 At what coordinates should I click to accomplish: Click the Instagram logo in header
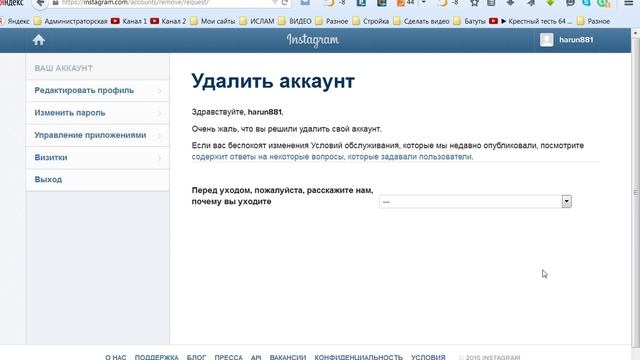[x=313, y=40]
